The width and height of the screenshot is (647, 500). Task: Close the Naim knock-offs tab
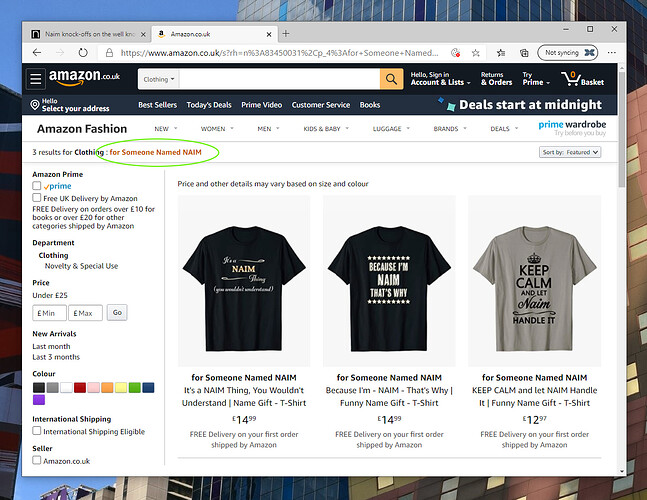(x=143, y=35)
